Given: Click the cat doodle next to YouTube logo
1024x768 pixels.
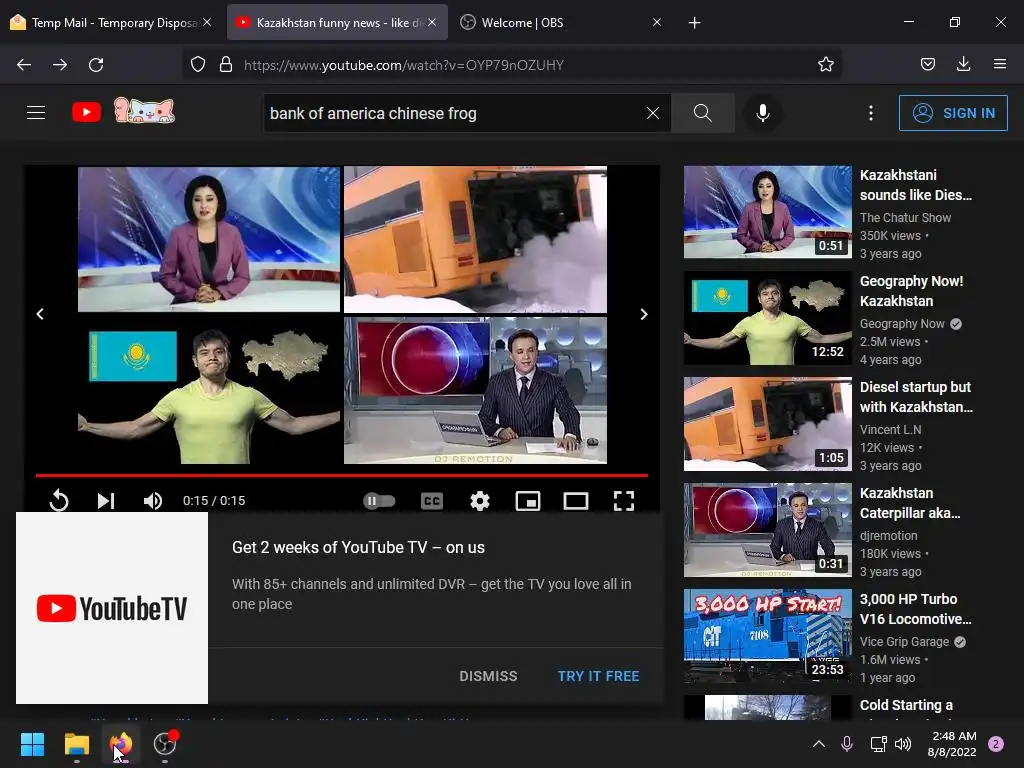Looking at the screenshot, I should (144, 110).
